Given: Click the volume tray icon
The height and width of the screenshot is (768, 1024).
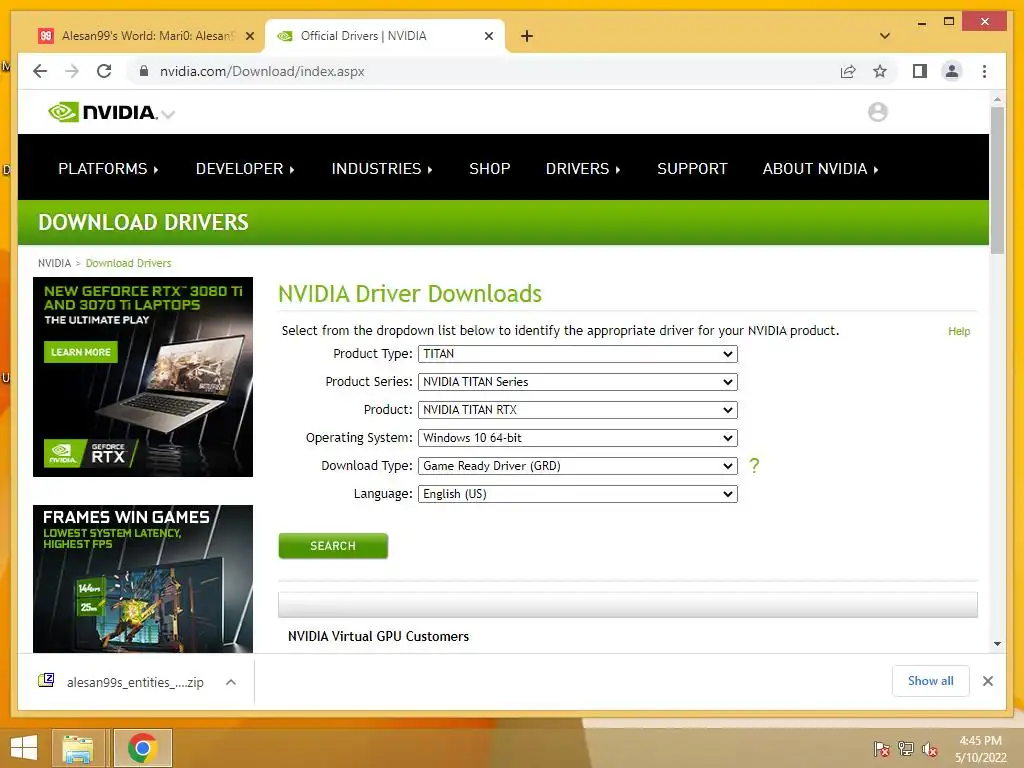Looking at the screenshot, I should tap(929, 749).
